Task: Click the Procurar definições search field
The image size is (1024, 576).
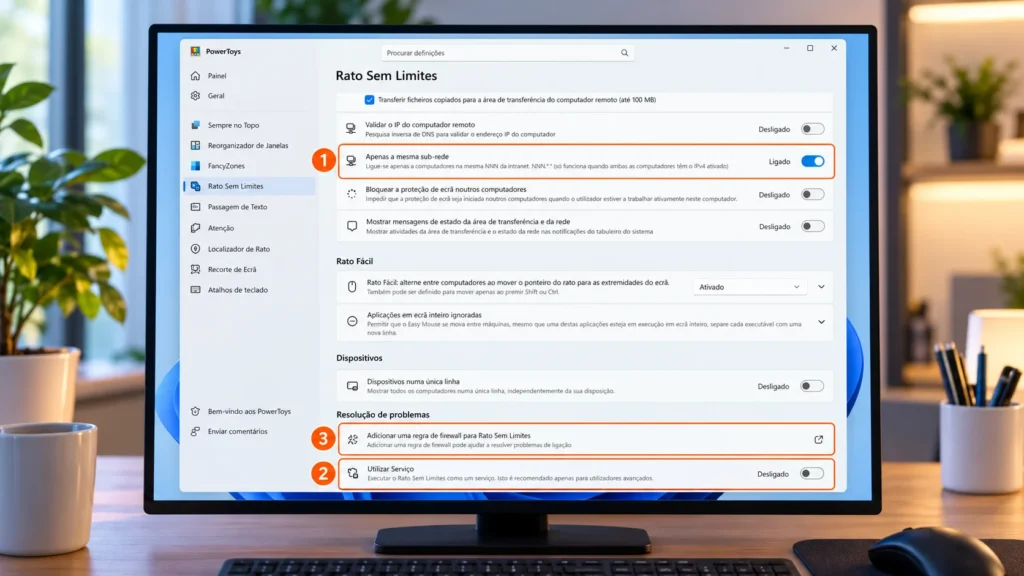Action: tap(507, 53)
